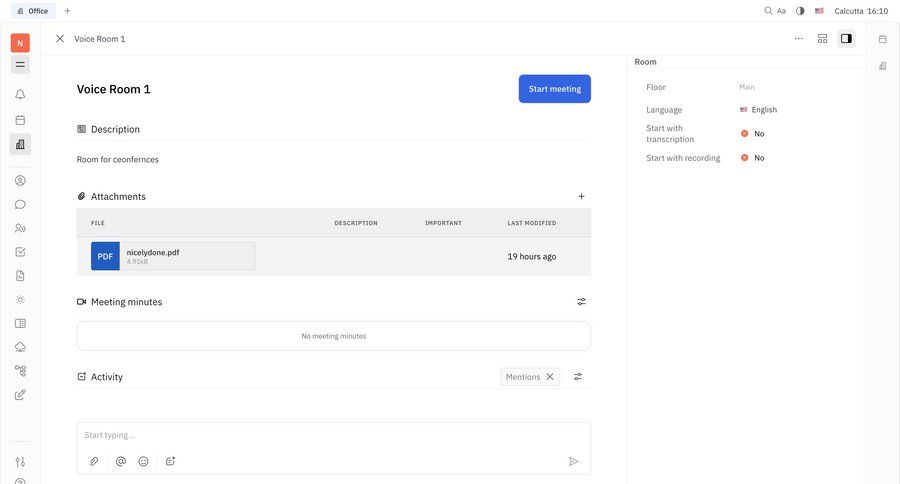
Task: Click the IMPORTANT column header
Action: pyautogui.click(x=443, y=223)
